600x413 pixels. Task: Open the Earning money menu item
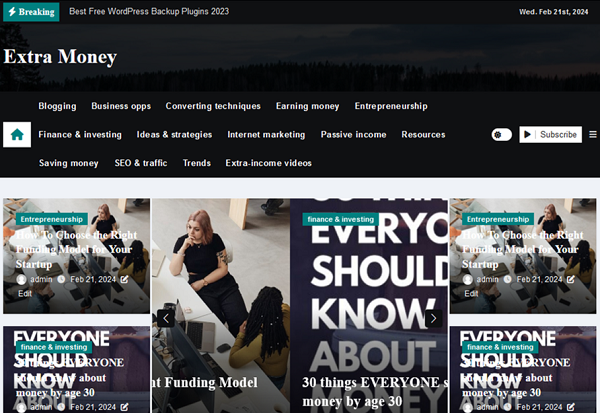307,106
